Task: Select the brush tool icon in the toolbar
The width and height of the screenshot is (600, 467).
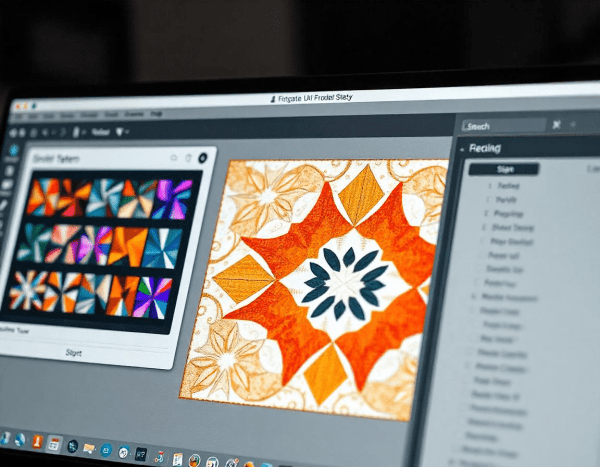Action: [76, 132]
